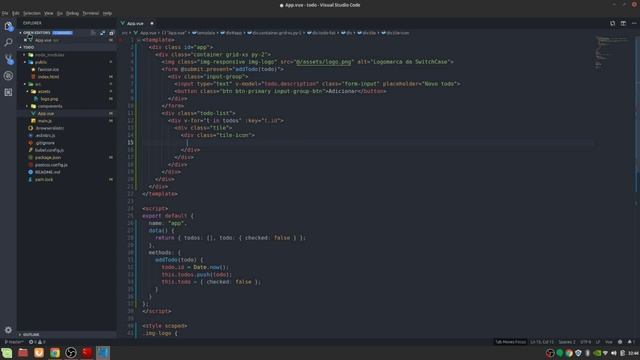The image size is (640, 360).
Task: Click the feedback smiley in status bar
Action: click(620, 342)
